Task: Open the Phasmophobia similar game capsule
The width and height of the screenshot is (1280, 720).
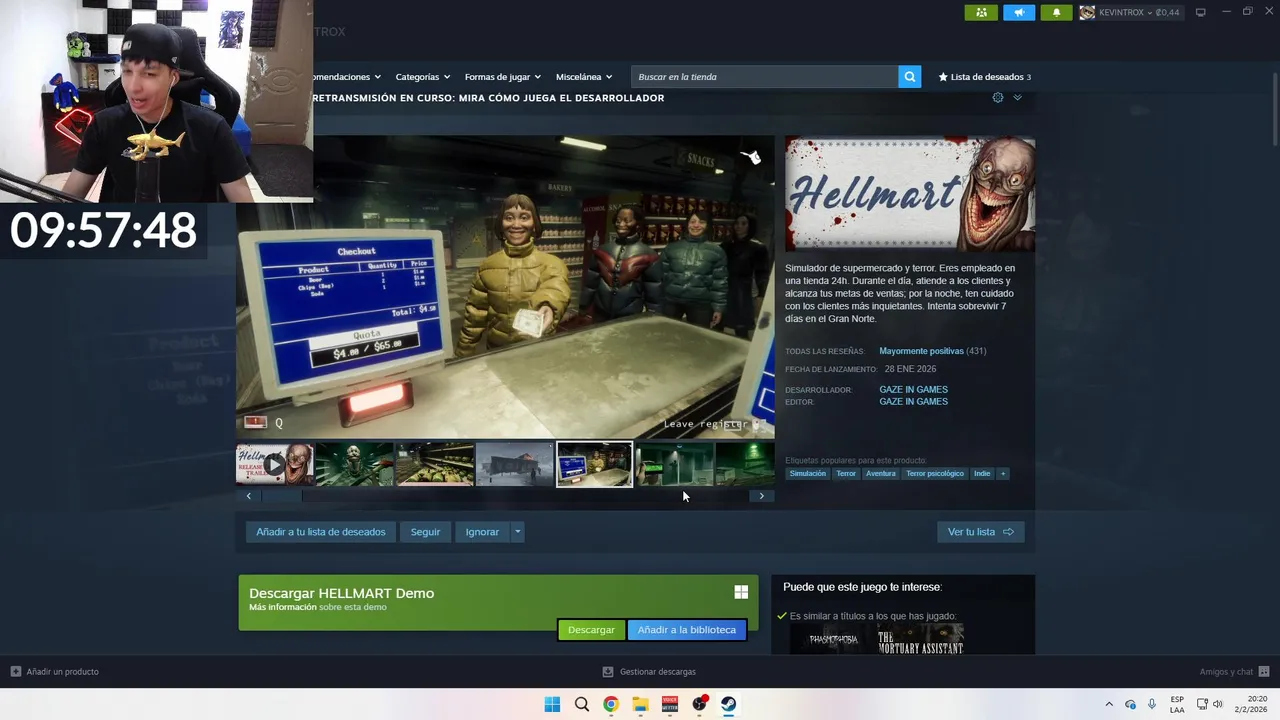Action: (x=833, y=639)
